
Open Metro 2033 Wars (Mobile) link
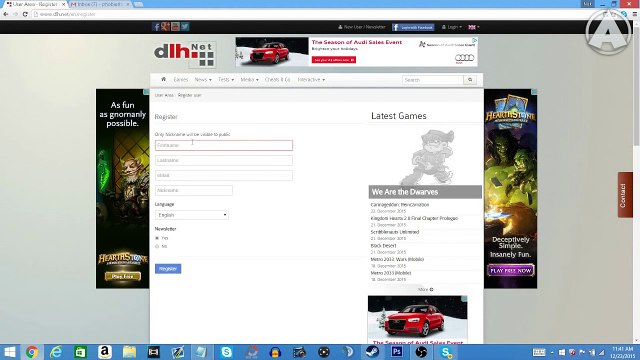pos(397,259)
